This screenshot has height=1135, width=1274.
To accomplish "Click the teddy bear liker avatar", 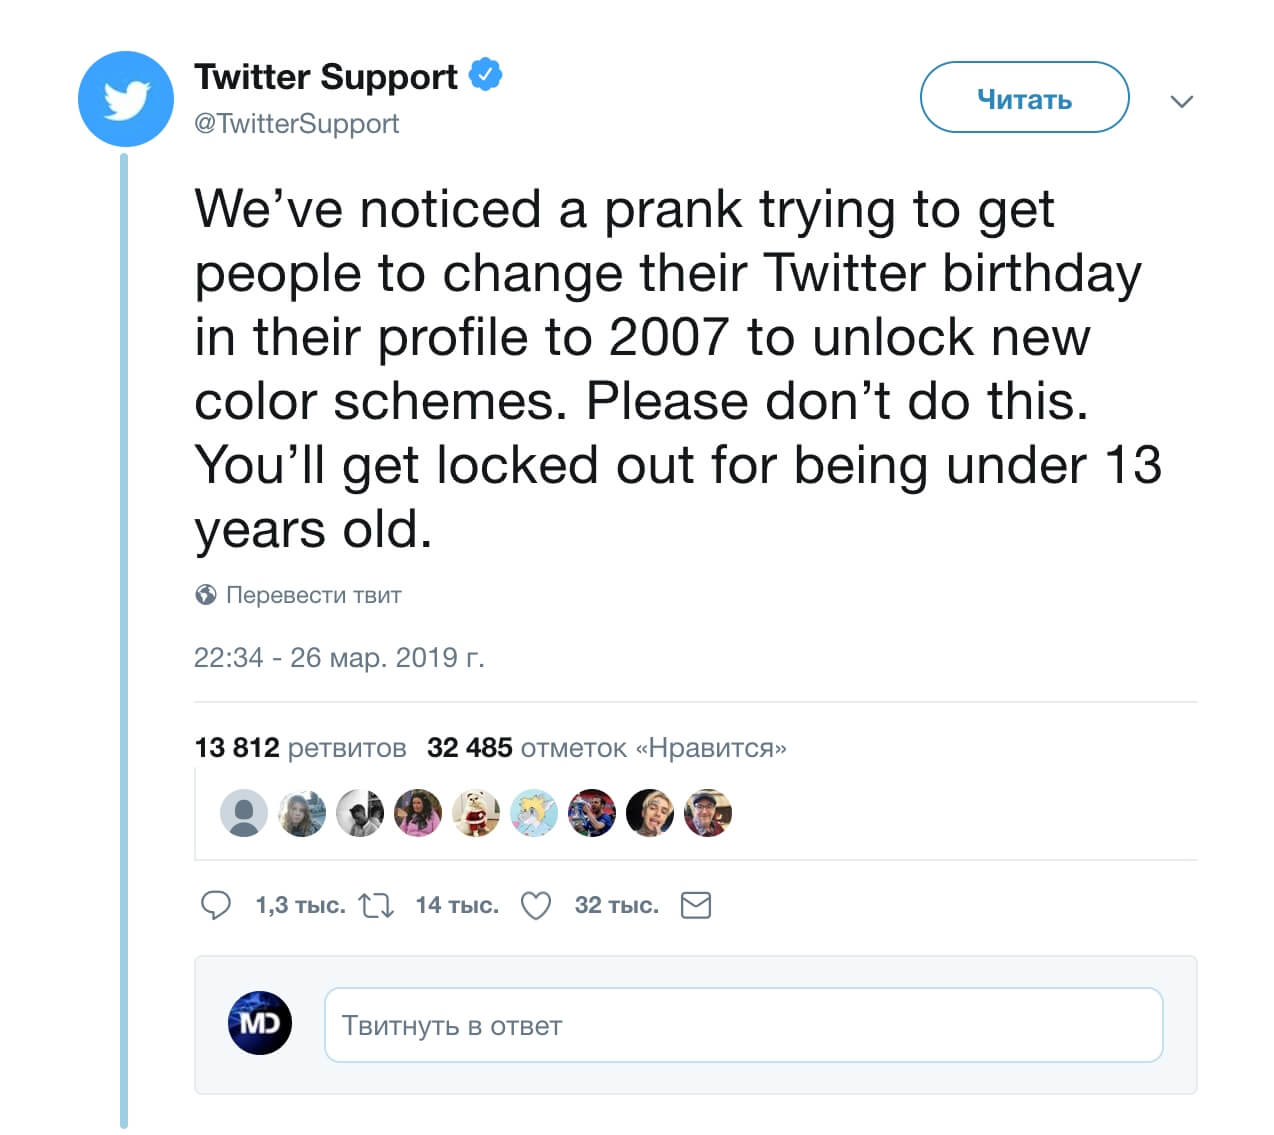I will click(476, 813).
